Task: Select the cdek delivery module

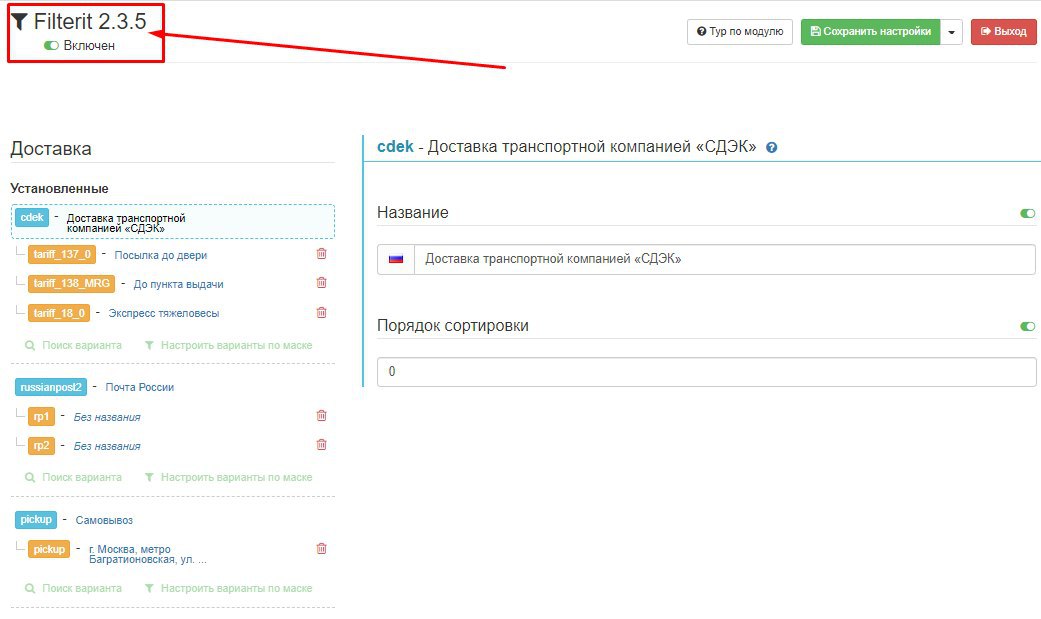Action: 173,222
